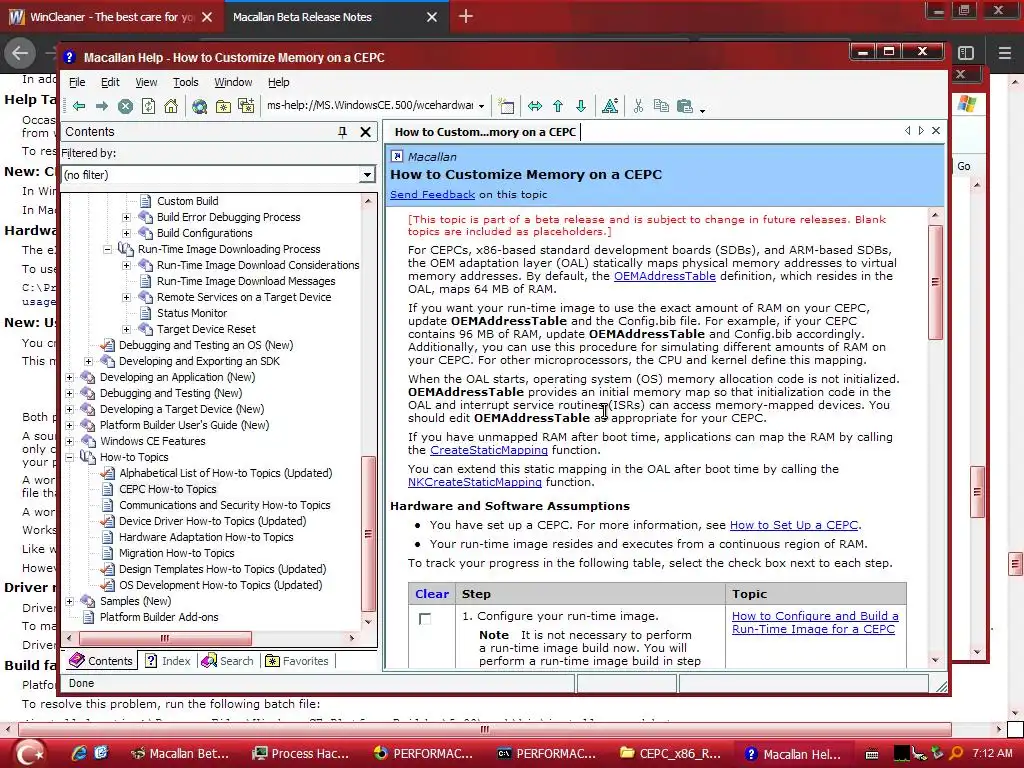Click the right tab-scroll arrow above topic

coord(921,131)
